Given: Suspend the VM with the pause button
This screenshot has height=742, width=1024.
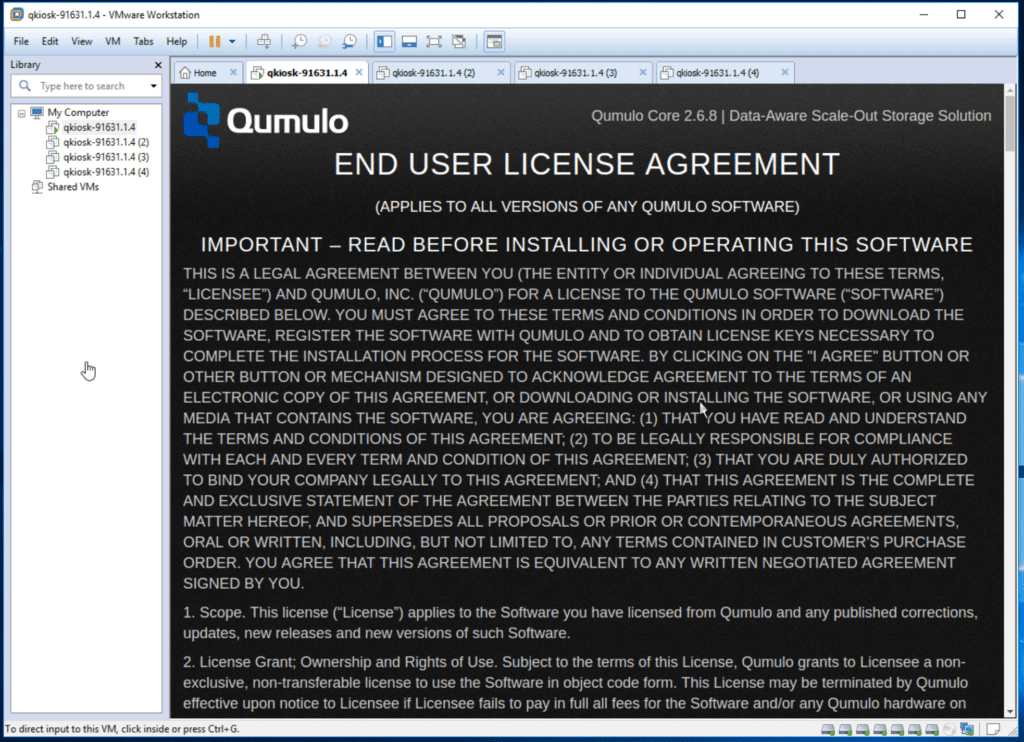Looking at the screenshot, I should [214, 42].
